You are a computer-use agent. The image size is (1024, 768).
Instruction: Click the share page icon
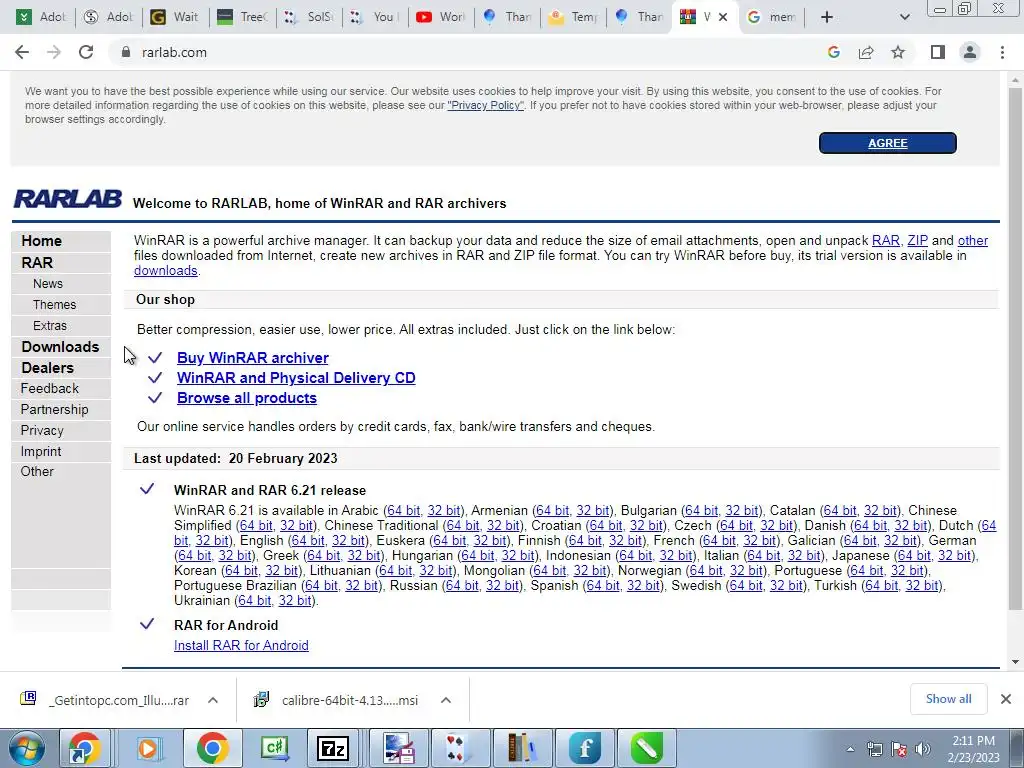[x=866, y=52]
